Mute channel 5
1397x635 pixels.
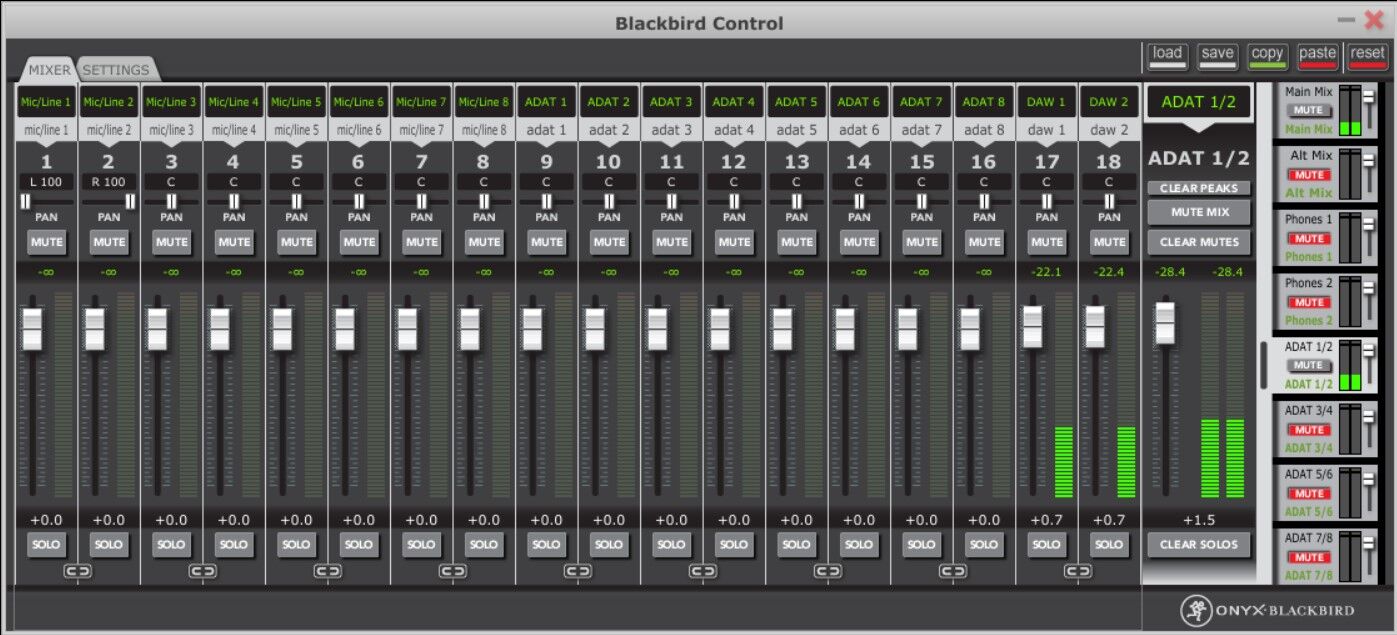coord(297,242)
